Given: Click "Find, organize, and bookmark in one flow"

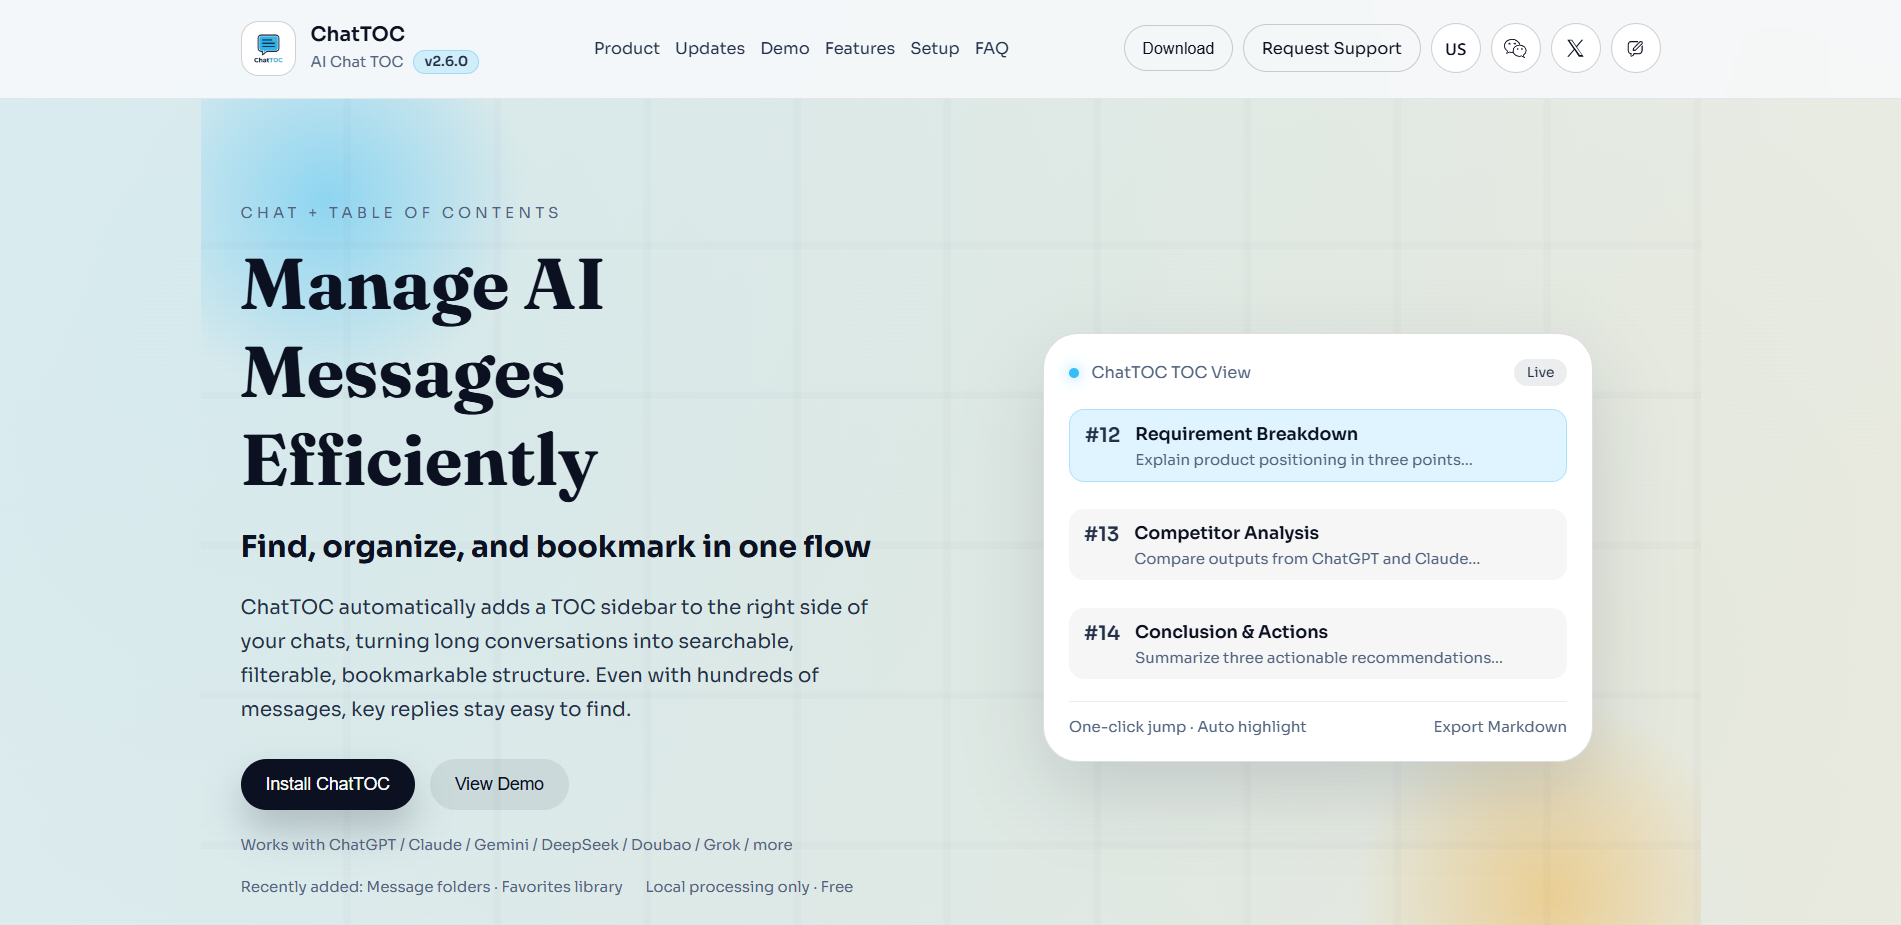Looking at the screenshot, I should 556,547.
